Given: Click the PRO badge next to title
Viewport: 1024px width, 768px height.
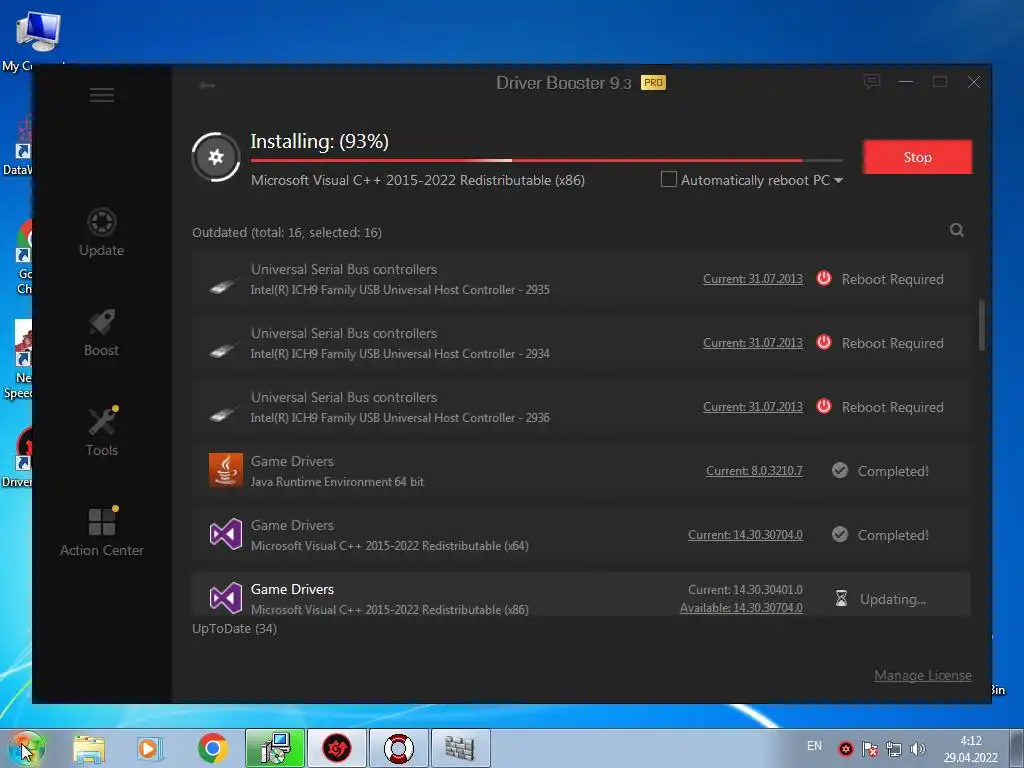Looking at the screenshot, I should point(653,82).
